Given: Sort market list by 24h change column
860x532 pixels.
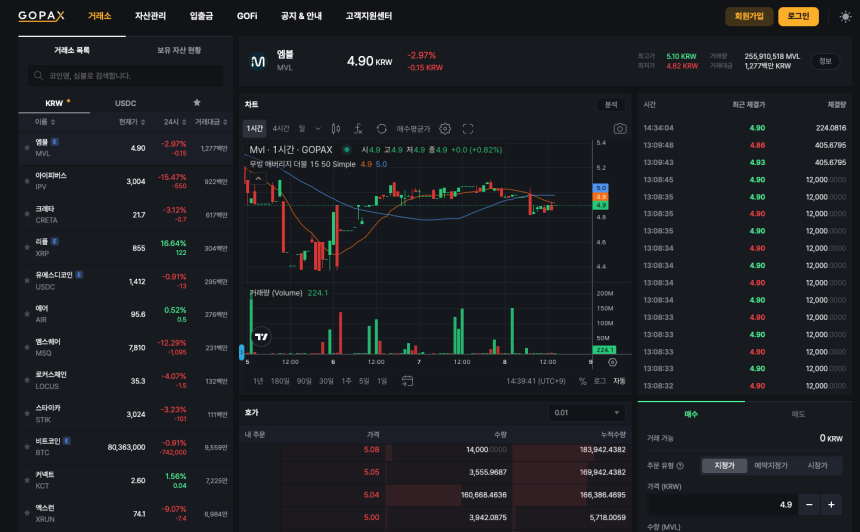Looking at the screenshot, I should (x=175, y=122).
